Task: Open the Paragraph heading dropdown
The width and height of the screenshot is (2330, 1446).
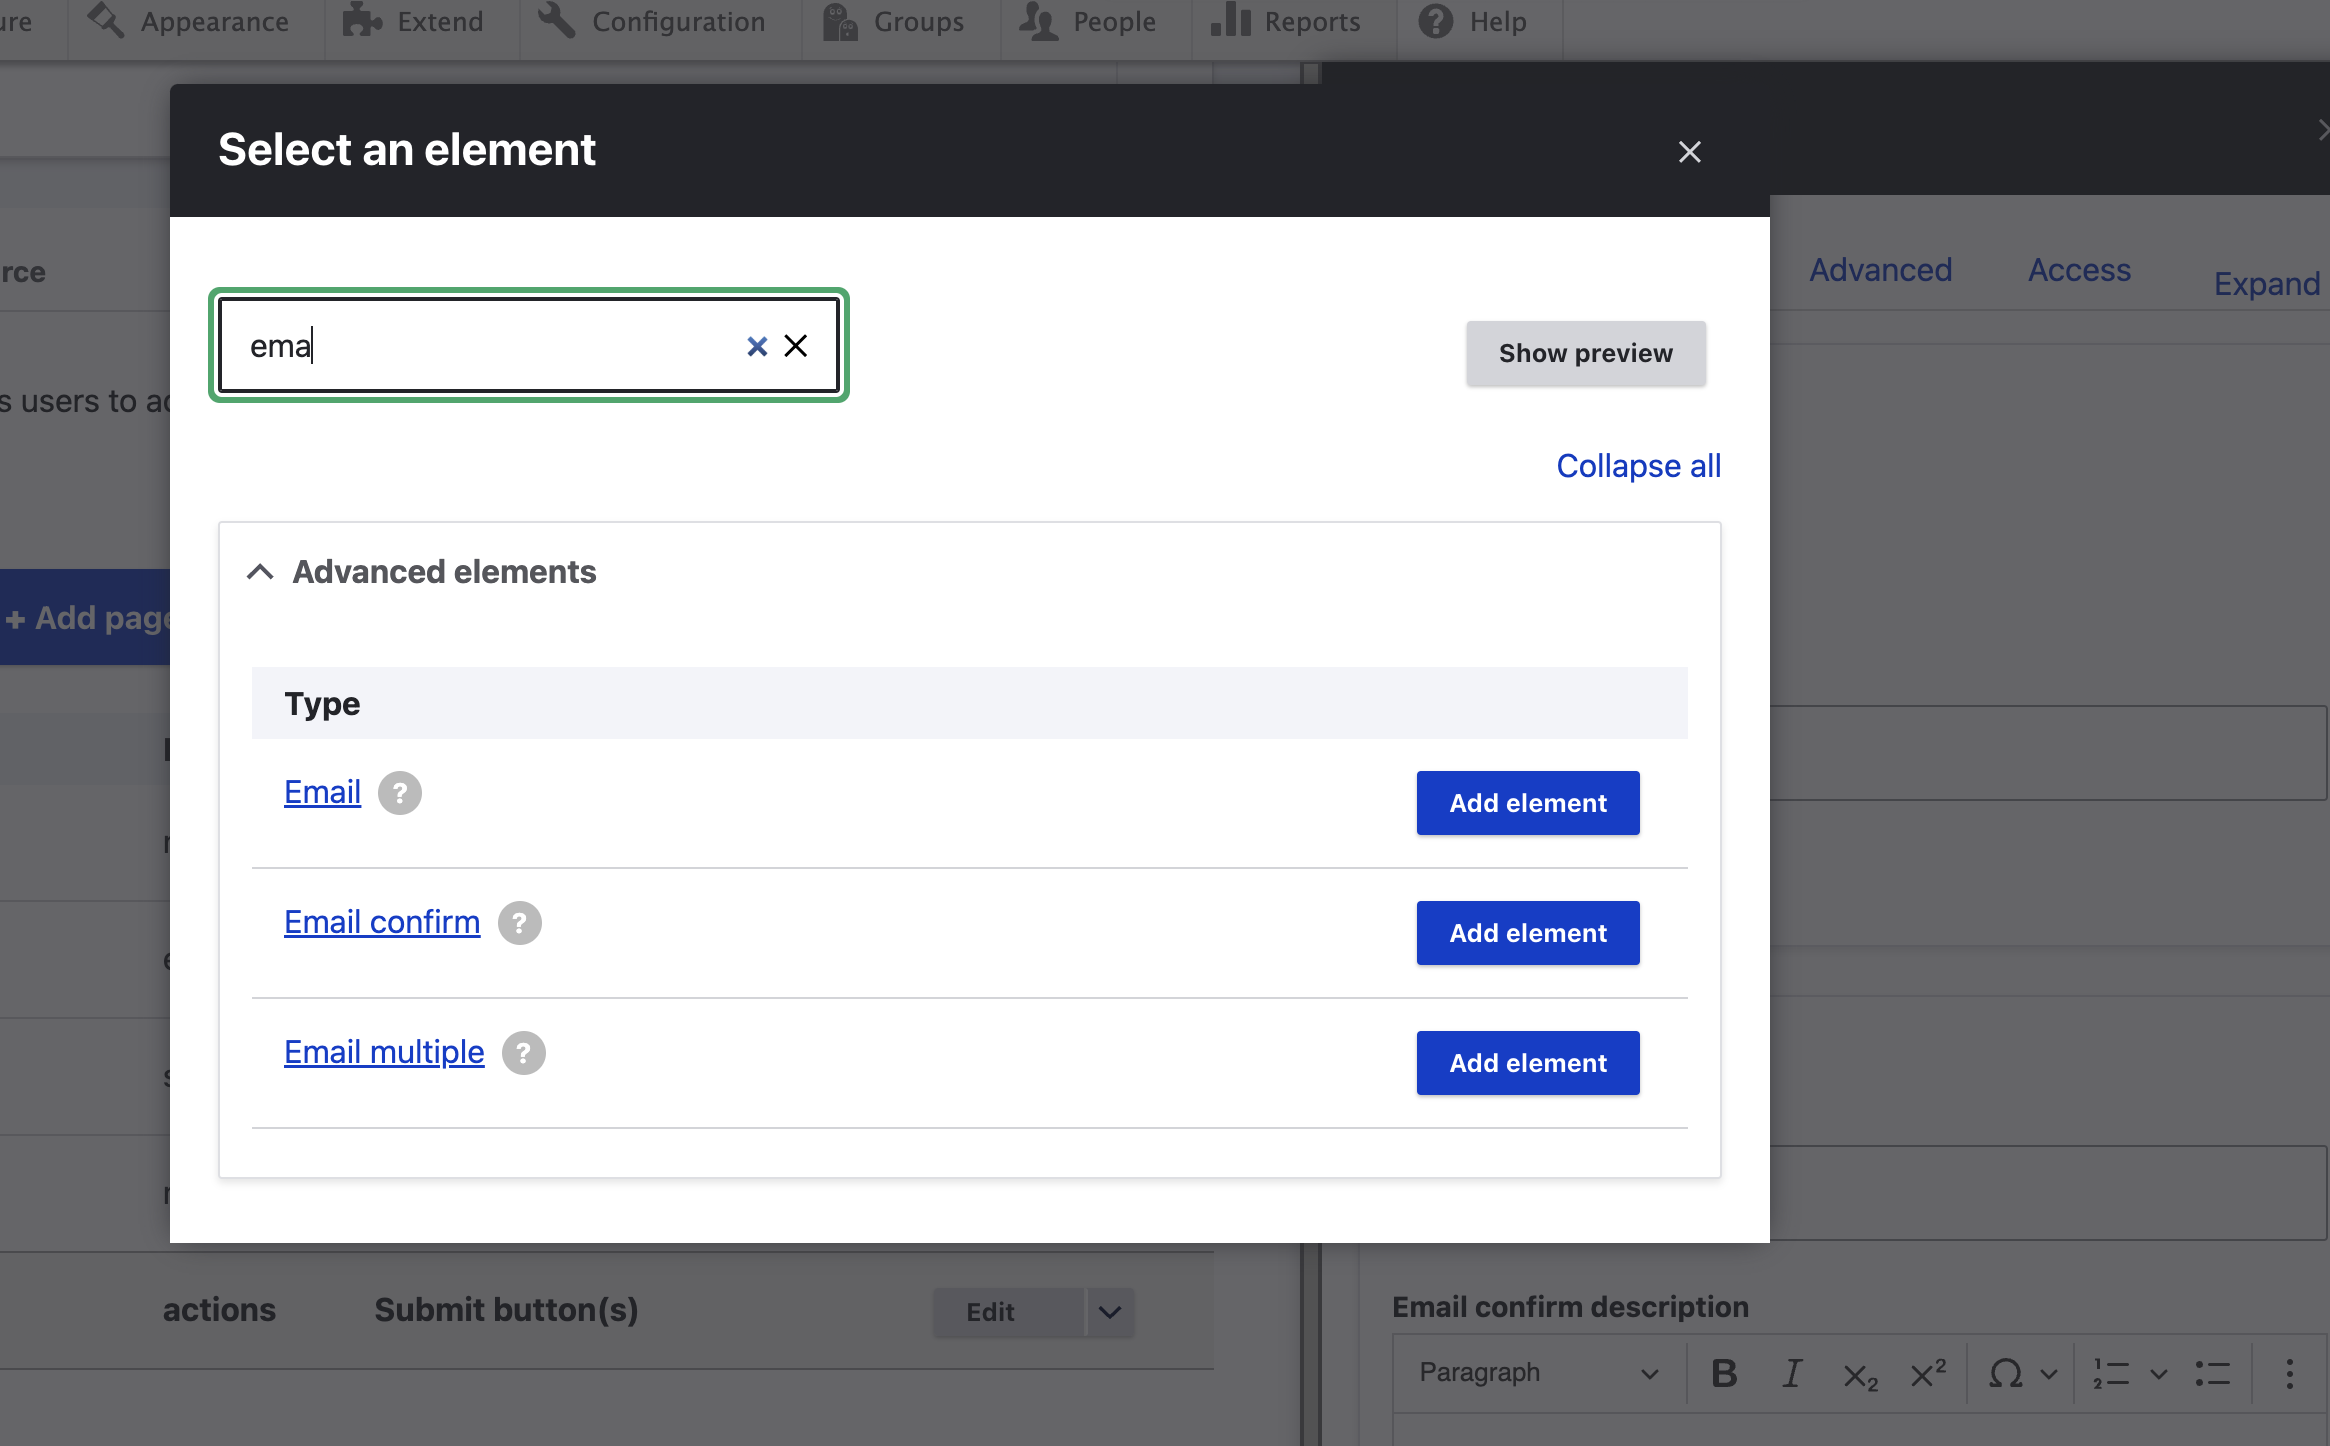Action: (x=1538, y=1373)
